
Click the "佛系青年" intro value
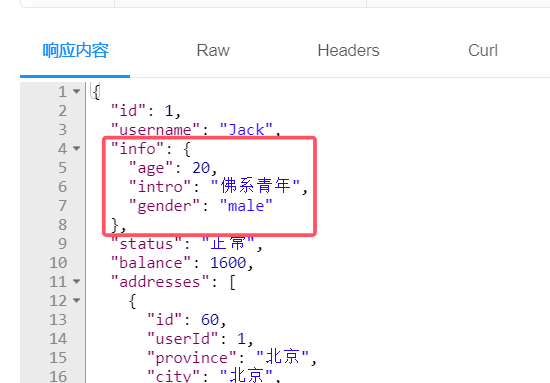tap(255, 186)
